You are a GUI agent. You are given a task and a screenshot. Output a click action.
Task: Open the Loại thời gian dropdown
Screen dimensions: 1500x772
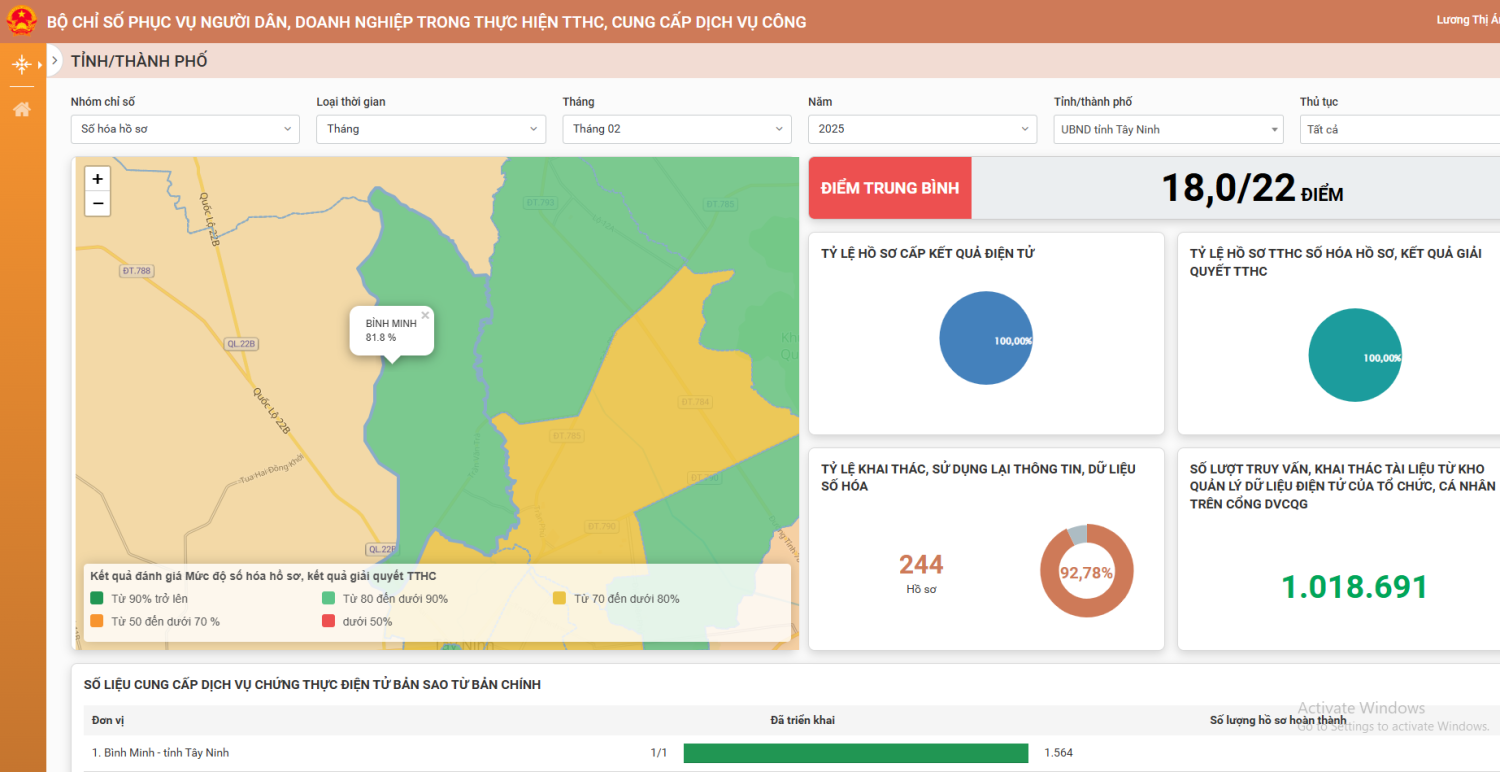coord(431,129)
